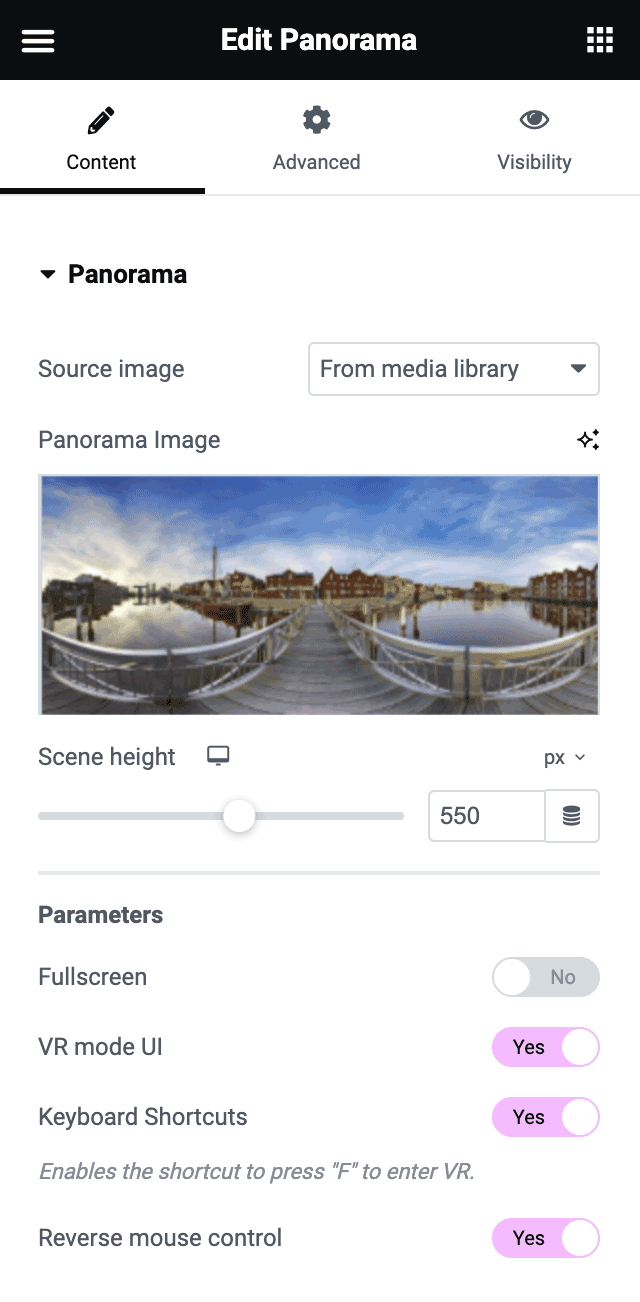Collapse the Panorama section

click(x=48, y=274)
